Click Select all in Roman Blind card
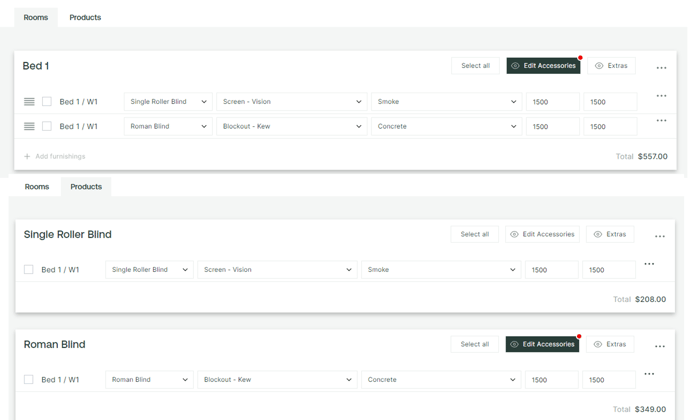Screen dimensions: 688x420 coord(474,344)
